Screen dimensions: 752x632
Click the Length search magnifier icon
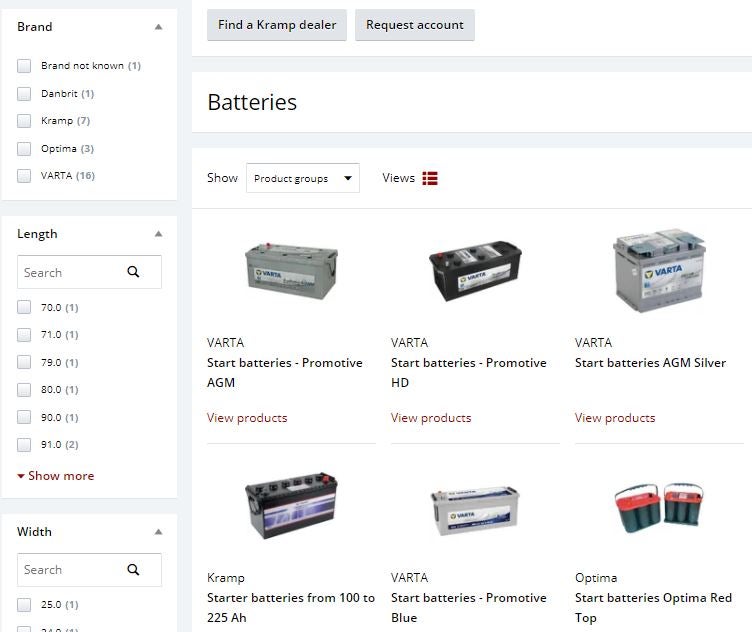point(133,272)
